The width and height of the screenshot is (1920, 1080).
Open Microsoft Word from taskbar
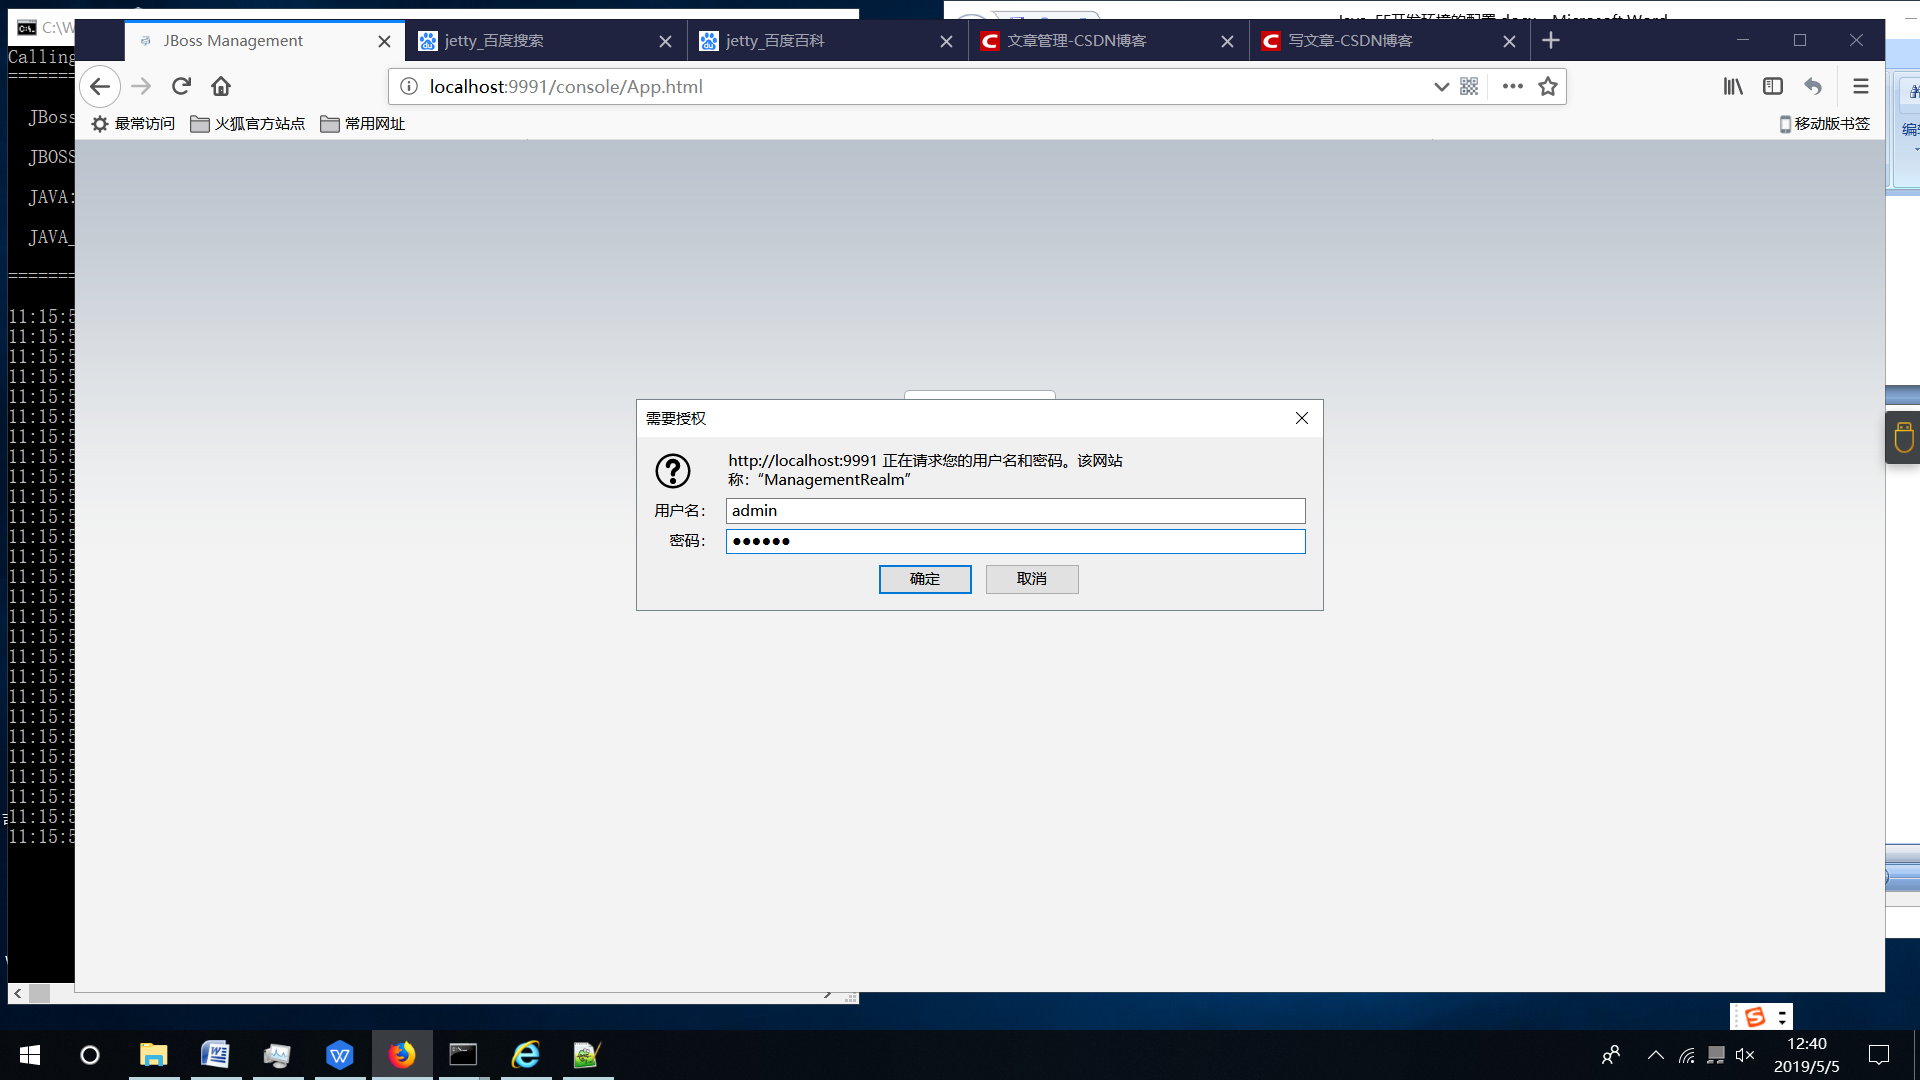215,1055
